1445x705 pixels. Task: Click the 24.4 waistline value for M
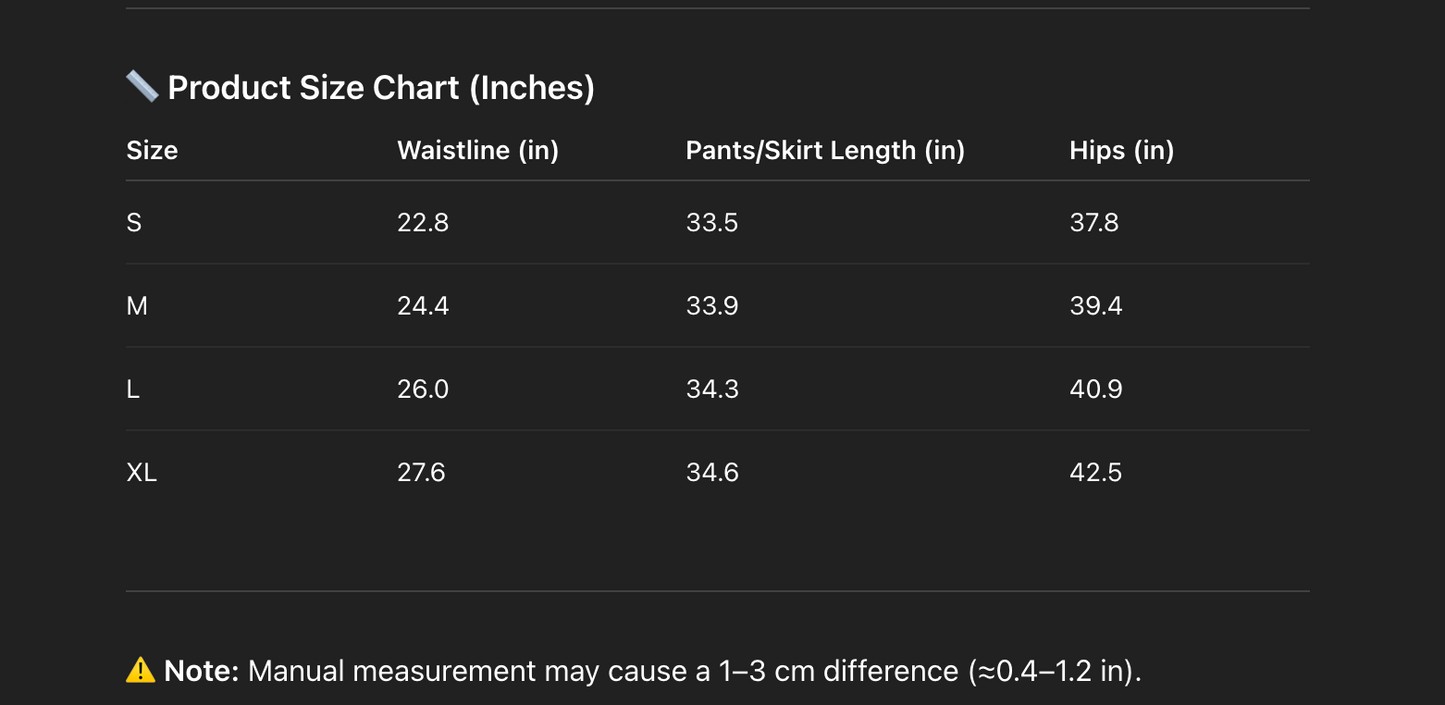423,306
